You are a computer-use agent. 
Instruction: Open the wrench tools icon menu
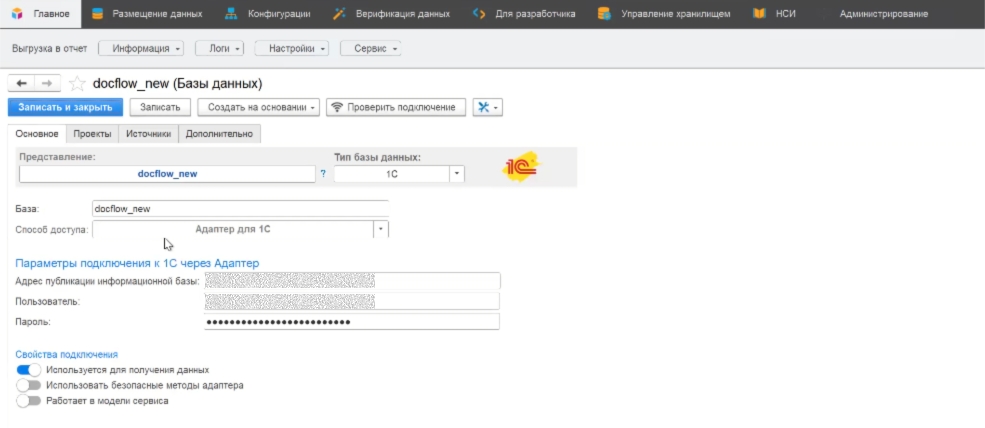(x=487, y=107)
